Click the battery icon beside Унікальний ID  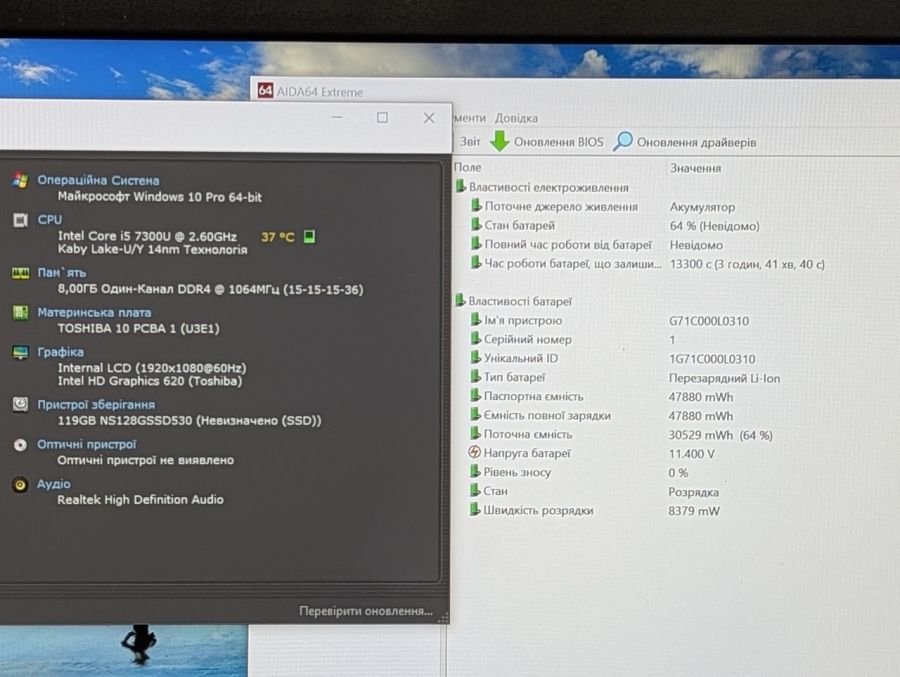(475, 358)
